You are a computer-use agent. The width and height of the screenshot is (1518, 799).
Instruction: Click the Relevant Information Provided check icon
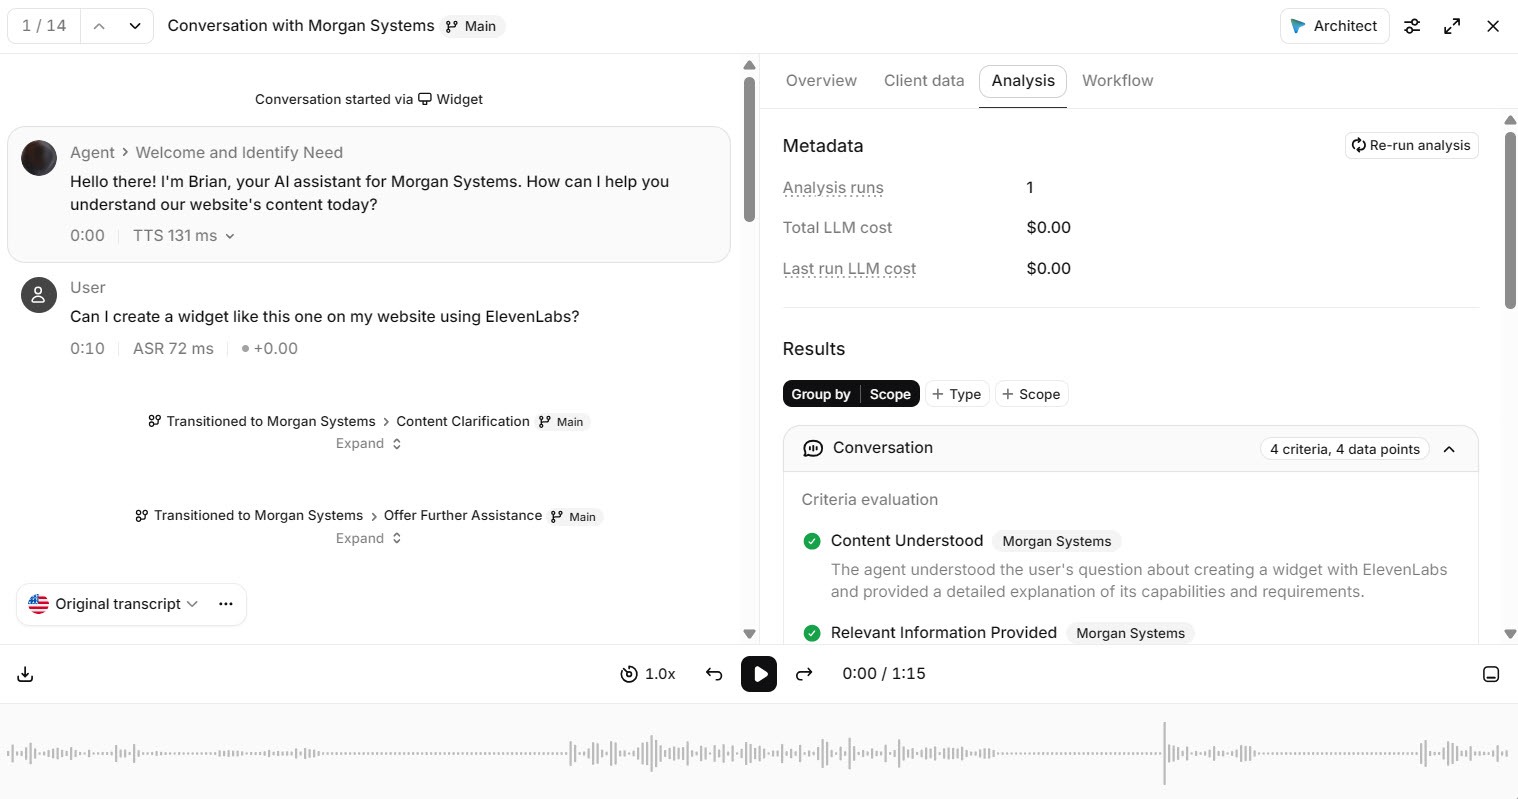tap(812, 633)
